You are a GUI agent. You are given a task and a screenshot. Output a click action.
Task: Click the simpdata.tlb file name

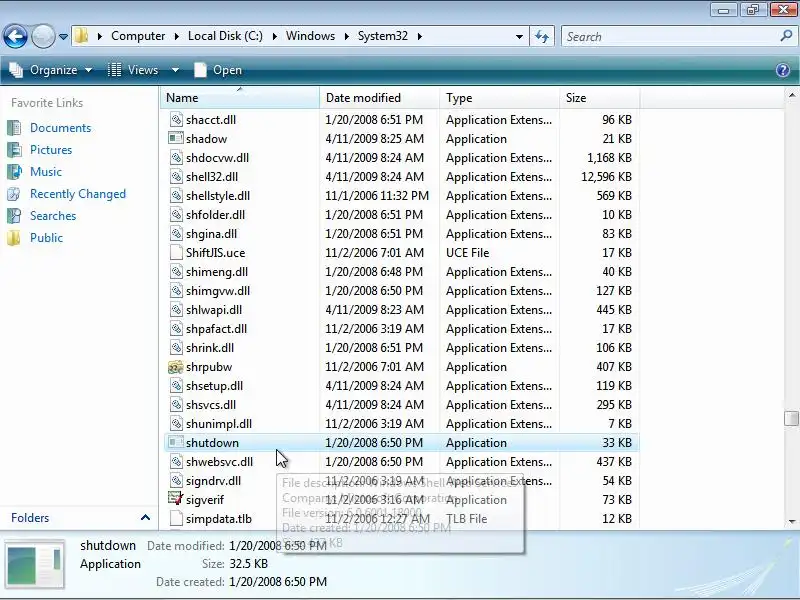tap(219, 519)
